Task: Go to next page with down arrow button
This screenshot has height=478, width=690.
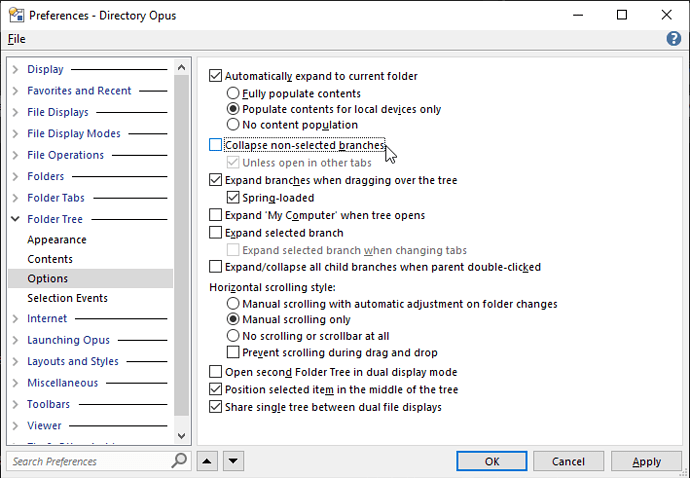Action: click(233, 461)
